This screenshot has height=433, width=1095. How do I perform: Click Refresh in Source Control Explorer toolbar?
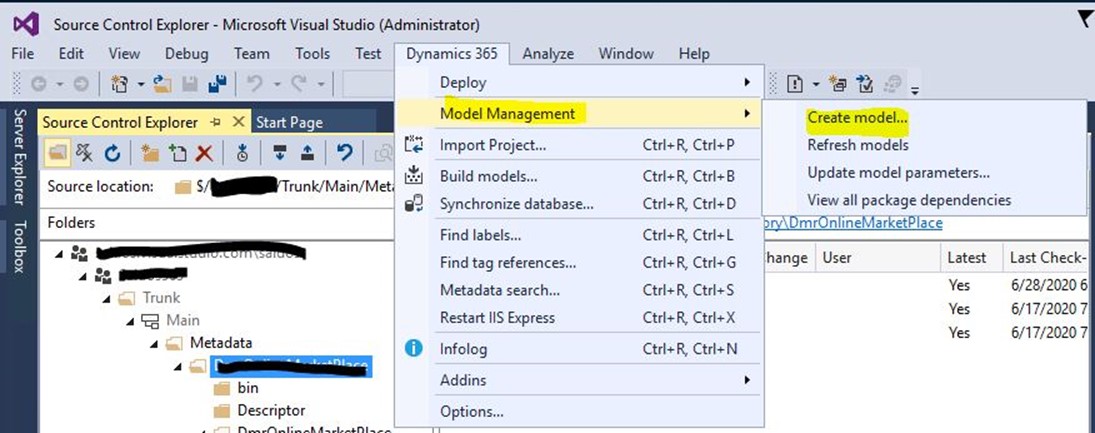(x=112, y=153)
